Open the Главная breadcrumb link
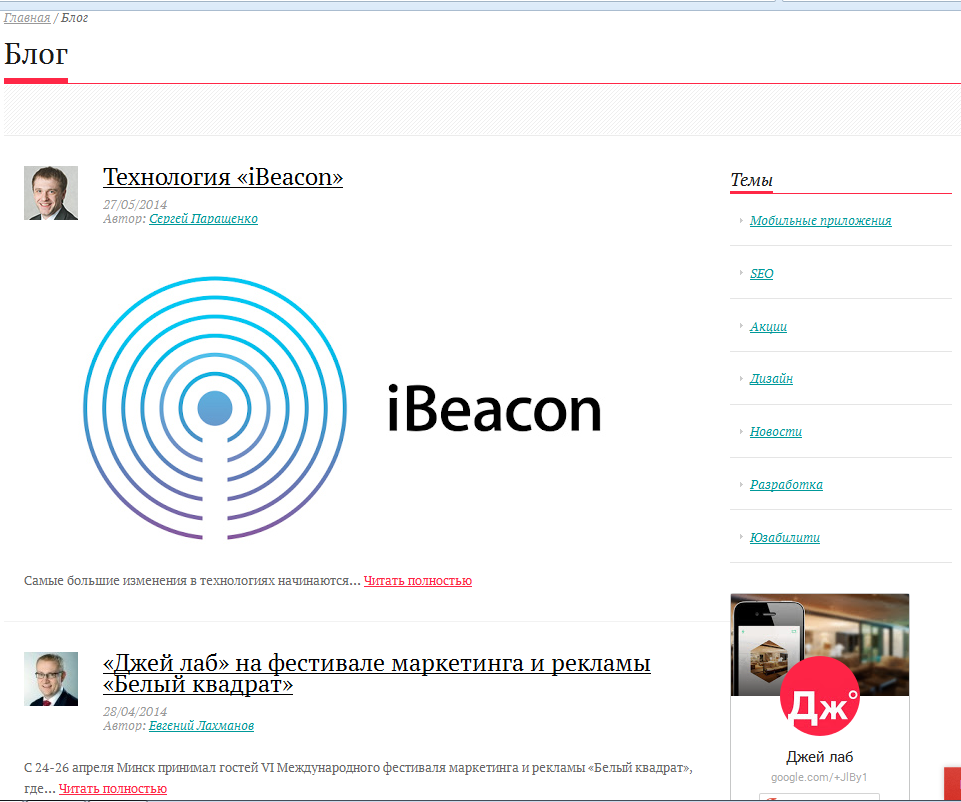This screenshot has height=802, width=961. point(27,18)
